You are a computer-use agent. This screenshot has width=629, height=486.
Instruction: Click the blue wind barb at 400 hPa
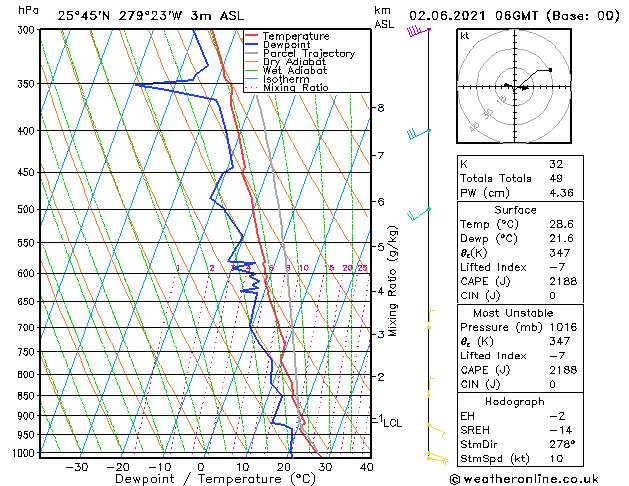click(418, 134)
